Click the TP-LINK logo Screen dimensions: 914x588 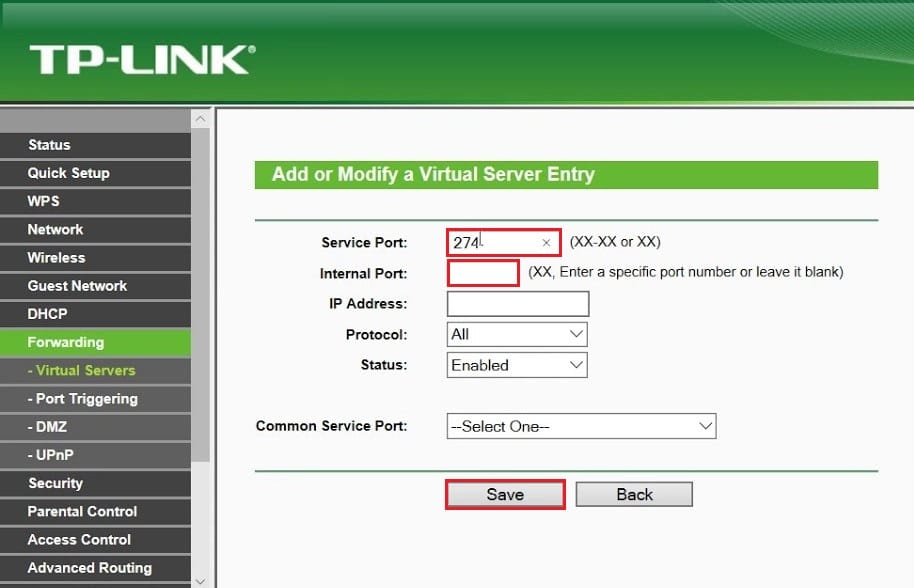click(141, 59)
